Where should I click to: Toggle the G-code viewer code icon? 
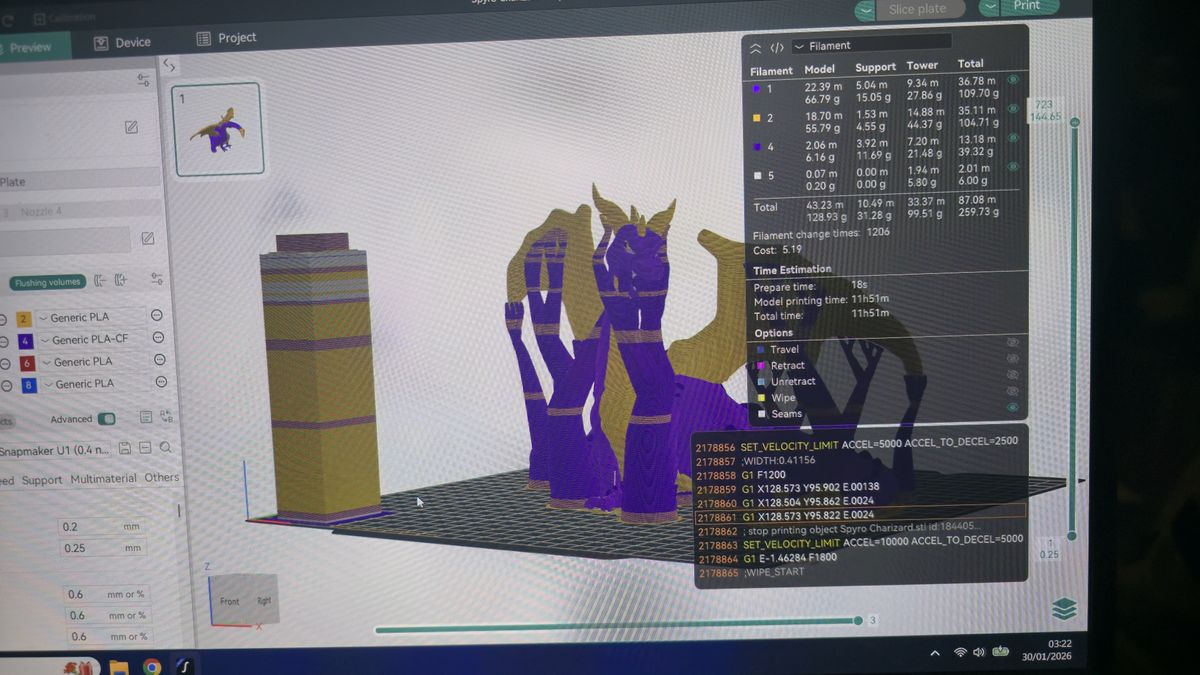point(776,47)
